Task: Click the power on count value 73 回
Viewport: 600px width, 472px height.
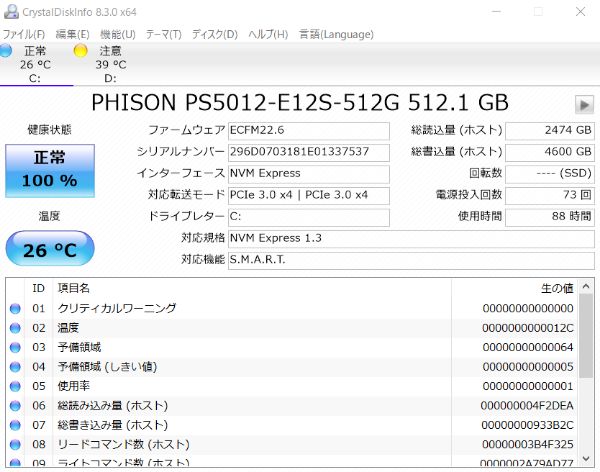Action: 550,195
